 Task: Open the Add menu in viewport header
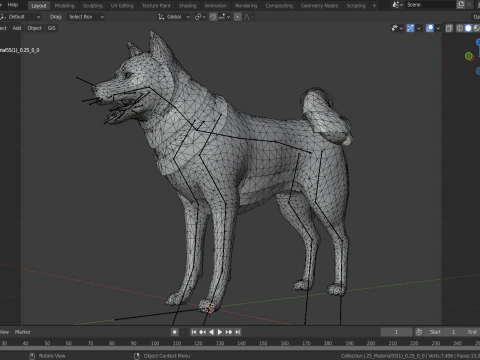pyautogui.click(x=17, y=28)
